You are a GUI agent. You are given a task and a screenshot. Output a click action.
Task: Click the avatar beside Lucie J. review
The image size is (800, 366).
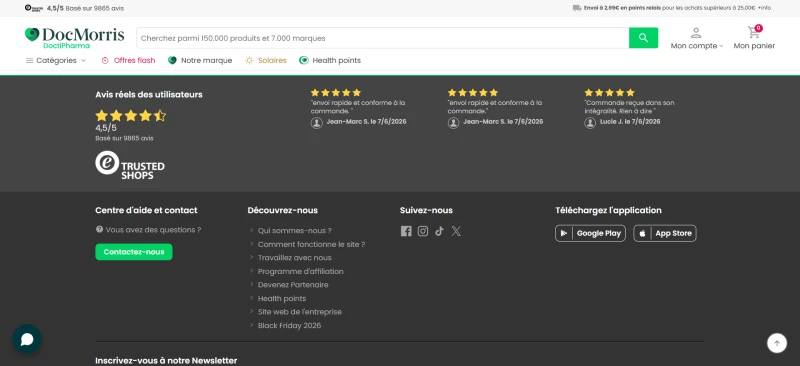(x=590, y=123)
